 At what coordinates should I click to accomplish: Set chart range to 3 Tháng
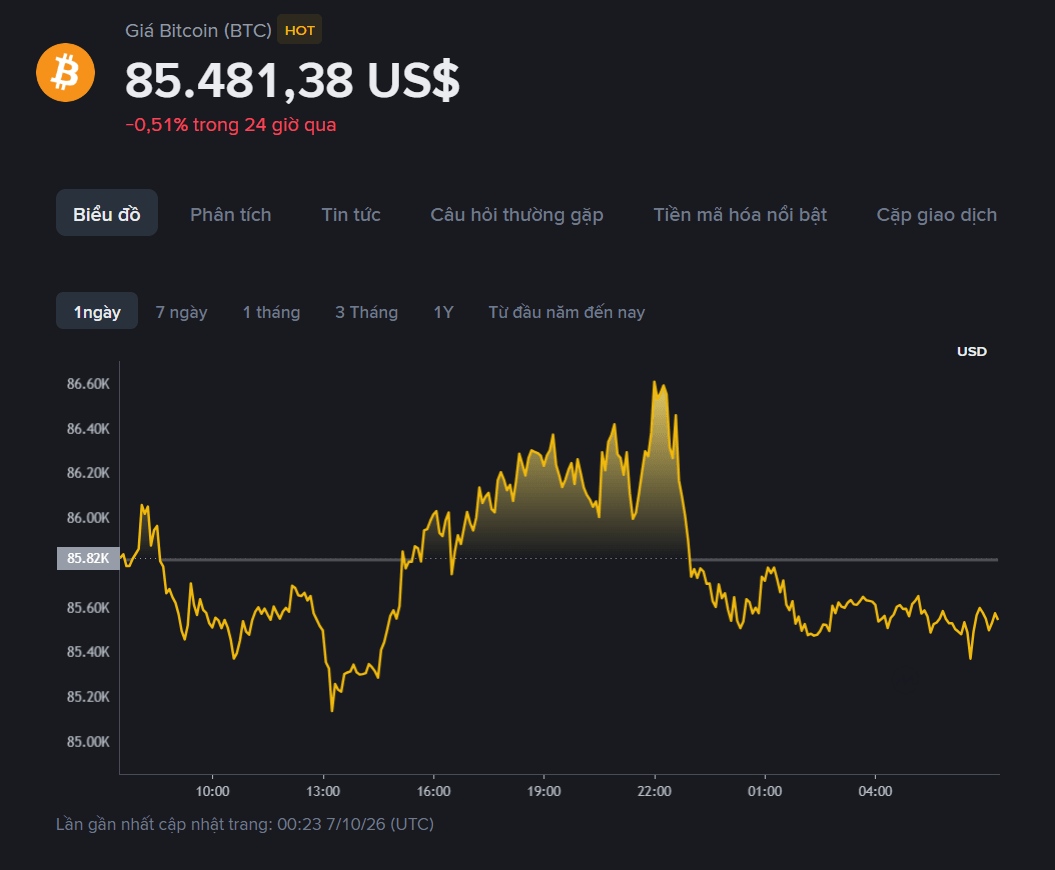tap(367, 312)
